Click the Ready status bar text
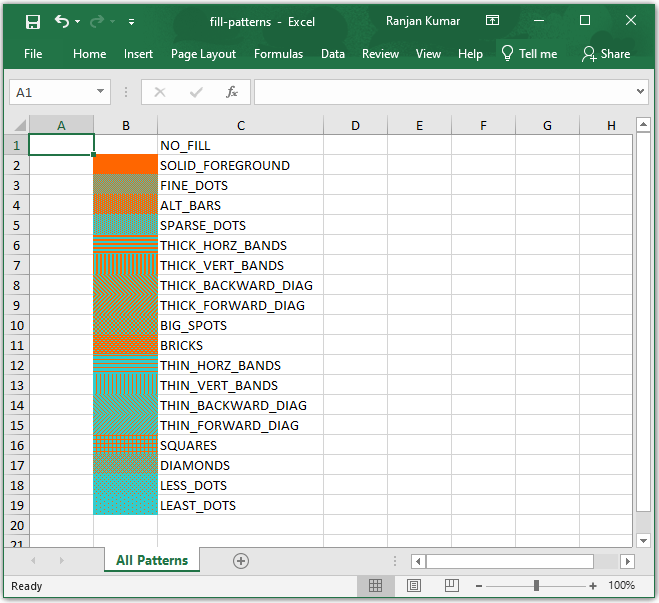 (x=26, y=586)
